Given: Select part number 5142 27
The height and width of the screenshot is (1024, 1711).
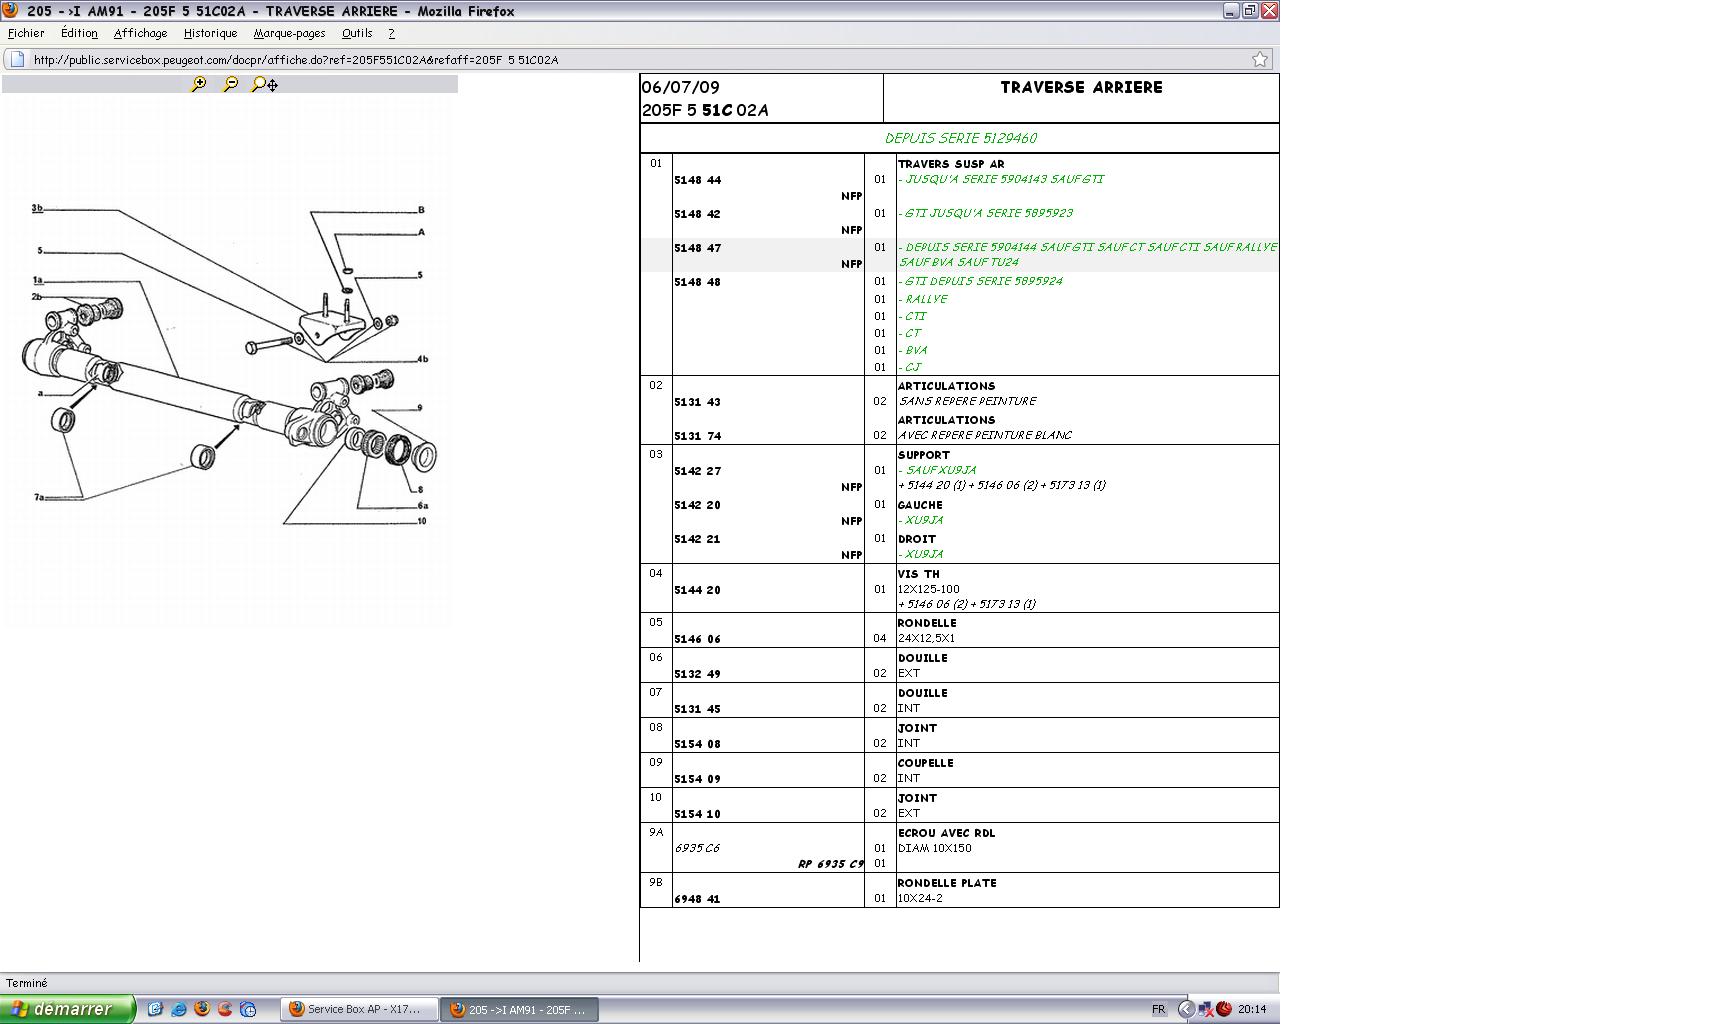Looking at the screenshot, I should click(x=697, y=472).
